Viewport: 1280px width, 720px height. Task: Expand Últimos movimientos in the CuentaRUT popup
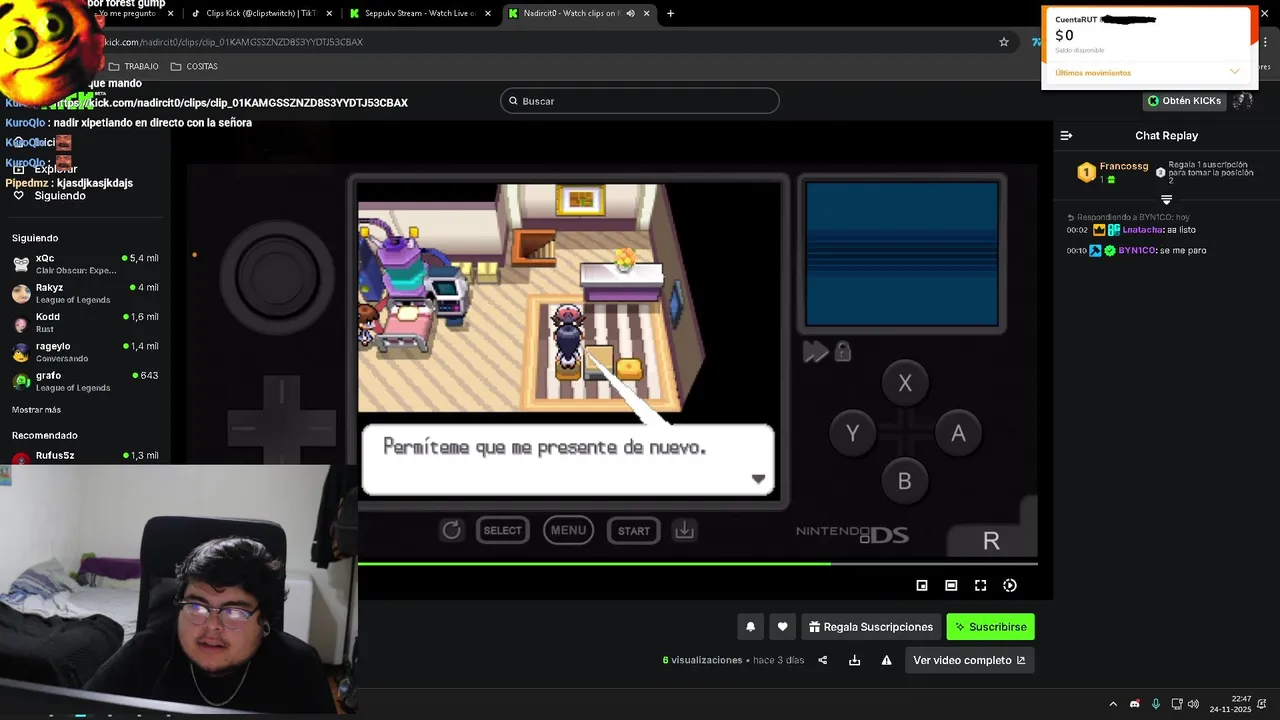tap(1234, 72)
